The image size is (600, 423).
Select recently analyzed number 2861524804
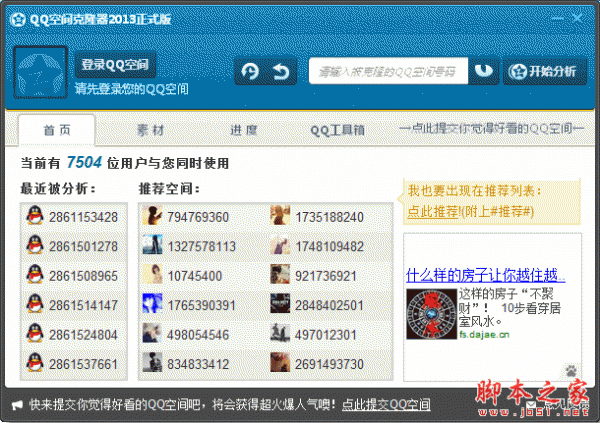(83, 335)
